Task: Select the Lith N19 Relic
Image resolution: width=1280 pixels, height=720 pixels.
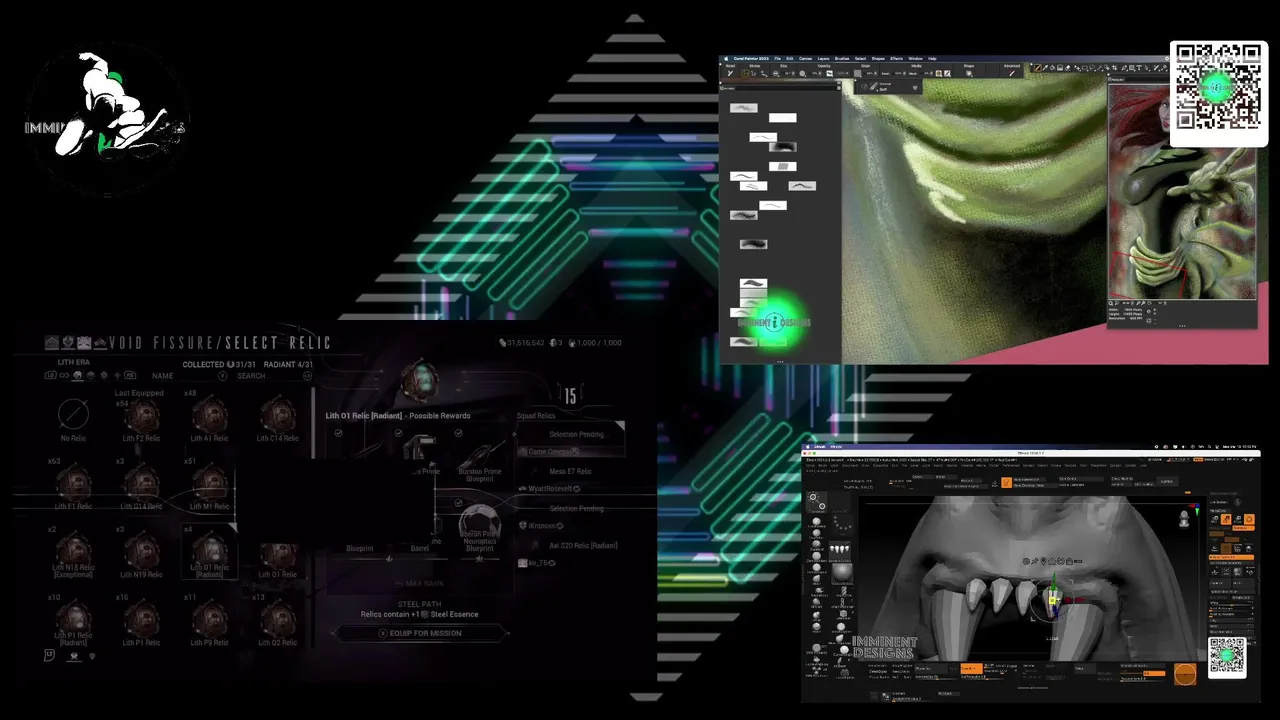Action: [x=141, y=555]
